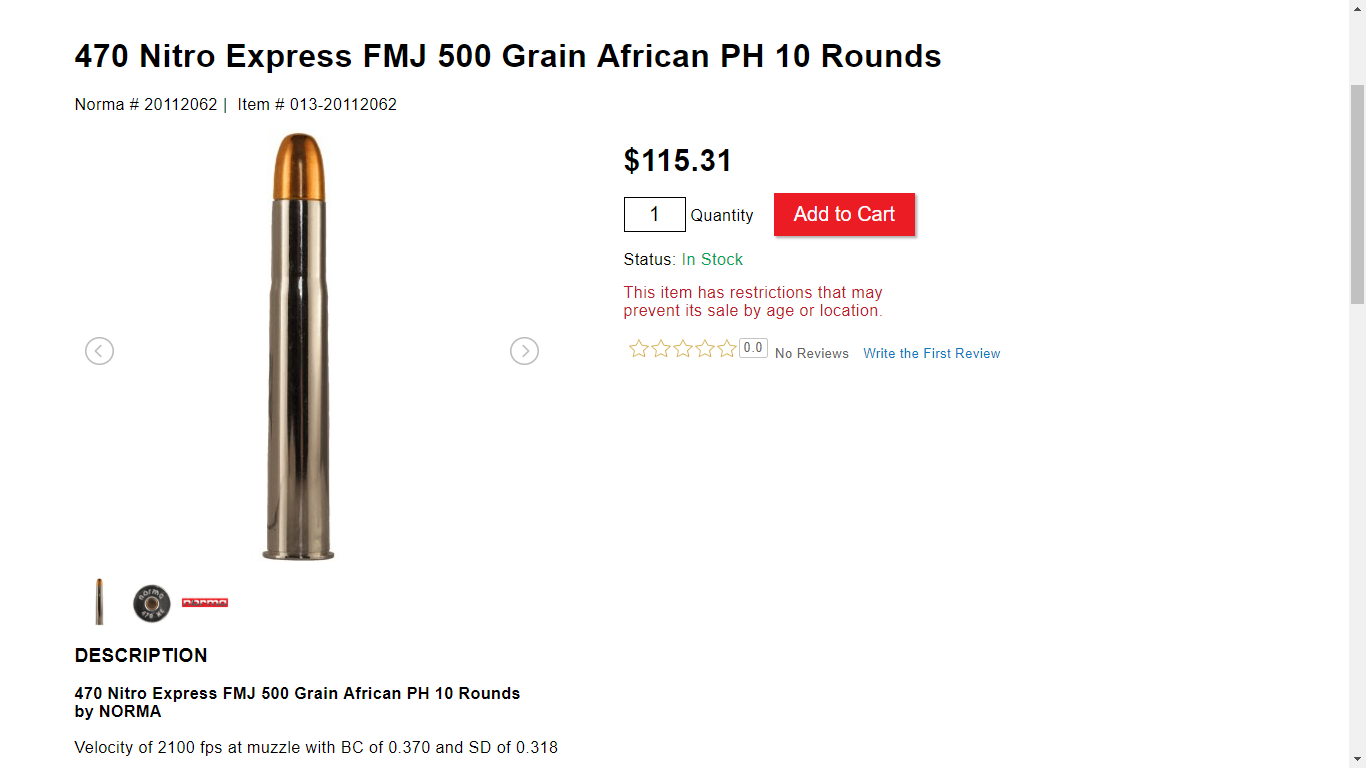Click the No Reviews text
Viewport: 1366px width, 768px height.
(x=811, y=354)
